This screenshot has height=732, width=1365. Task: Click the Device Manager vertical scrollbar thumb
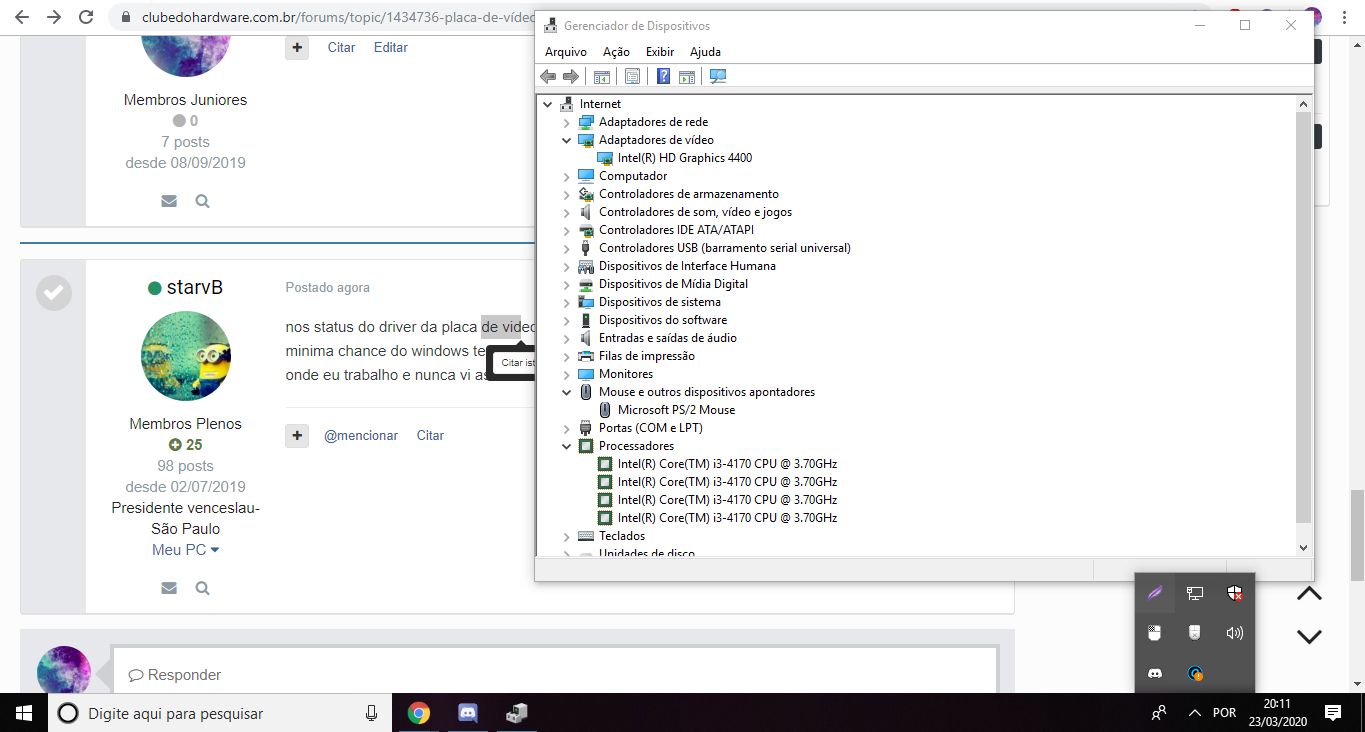click(x=1303, y=317)
